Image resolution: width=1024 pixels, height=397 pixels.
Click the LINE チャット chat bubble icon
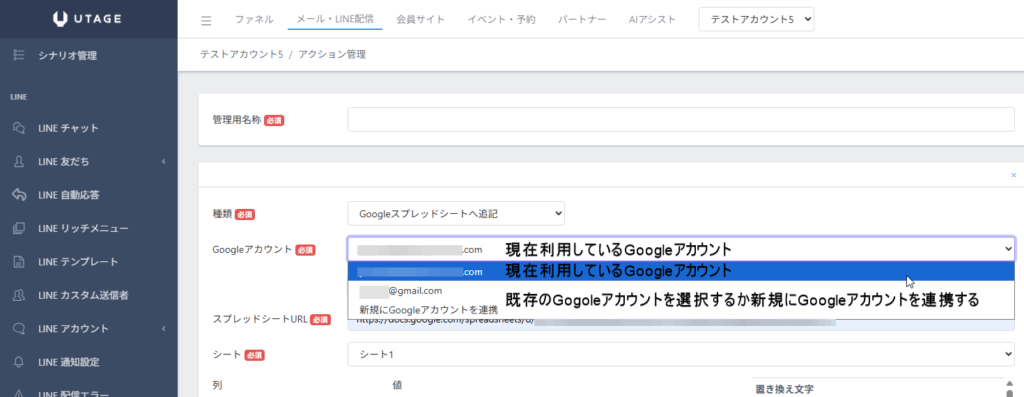[x=19, y=128]
